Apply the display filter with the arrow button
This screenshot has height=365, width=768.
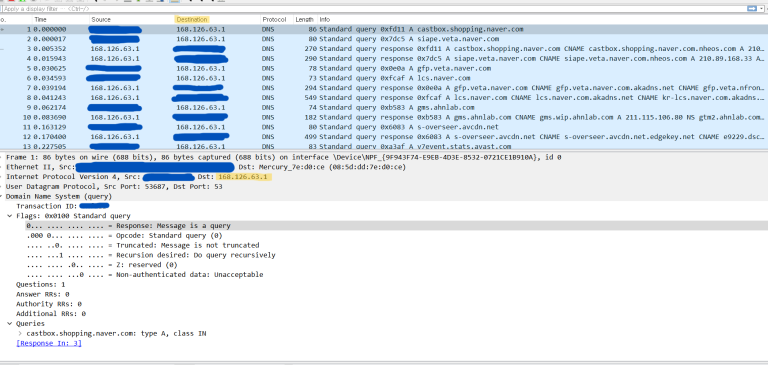coord(751,9)
